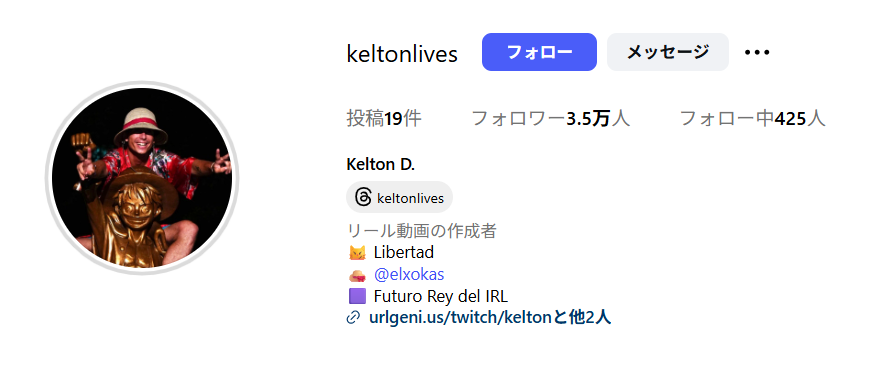Open the @elxokas mention link
The width and height of the screenshot is (877, 377).
point(409,275)
